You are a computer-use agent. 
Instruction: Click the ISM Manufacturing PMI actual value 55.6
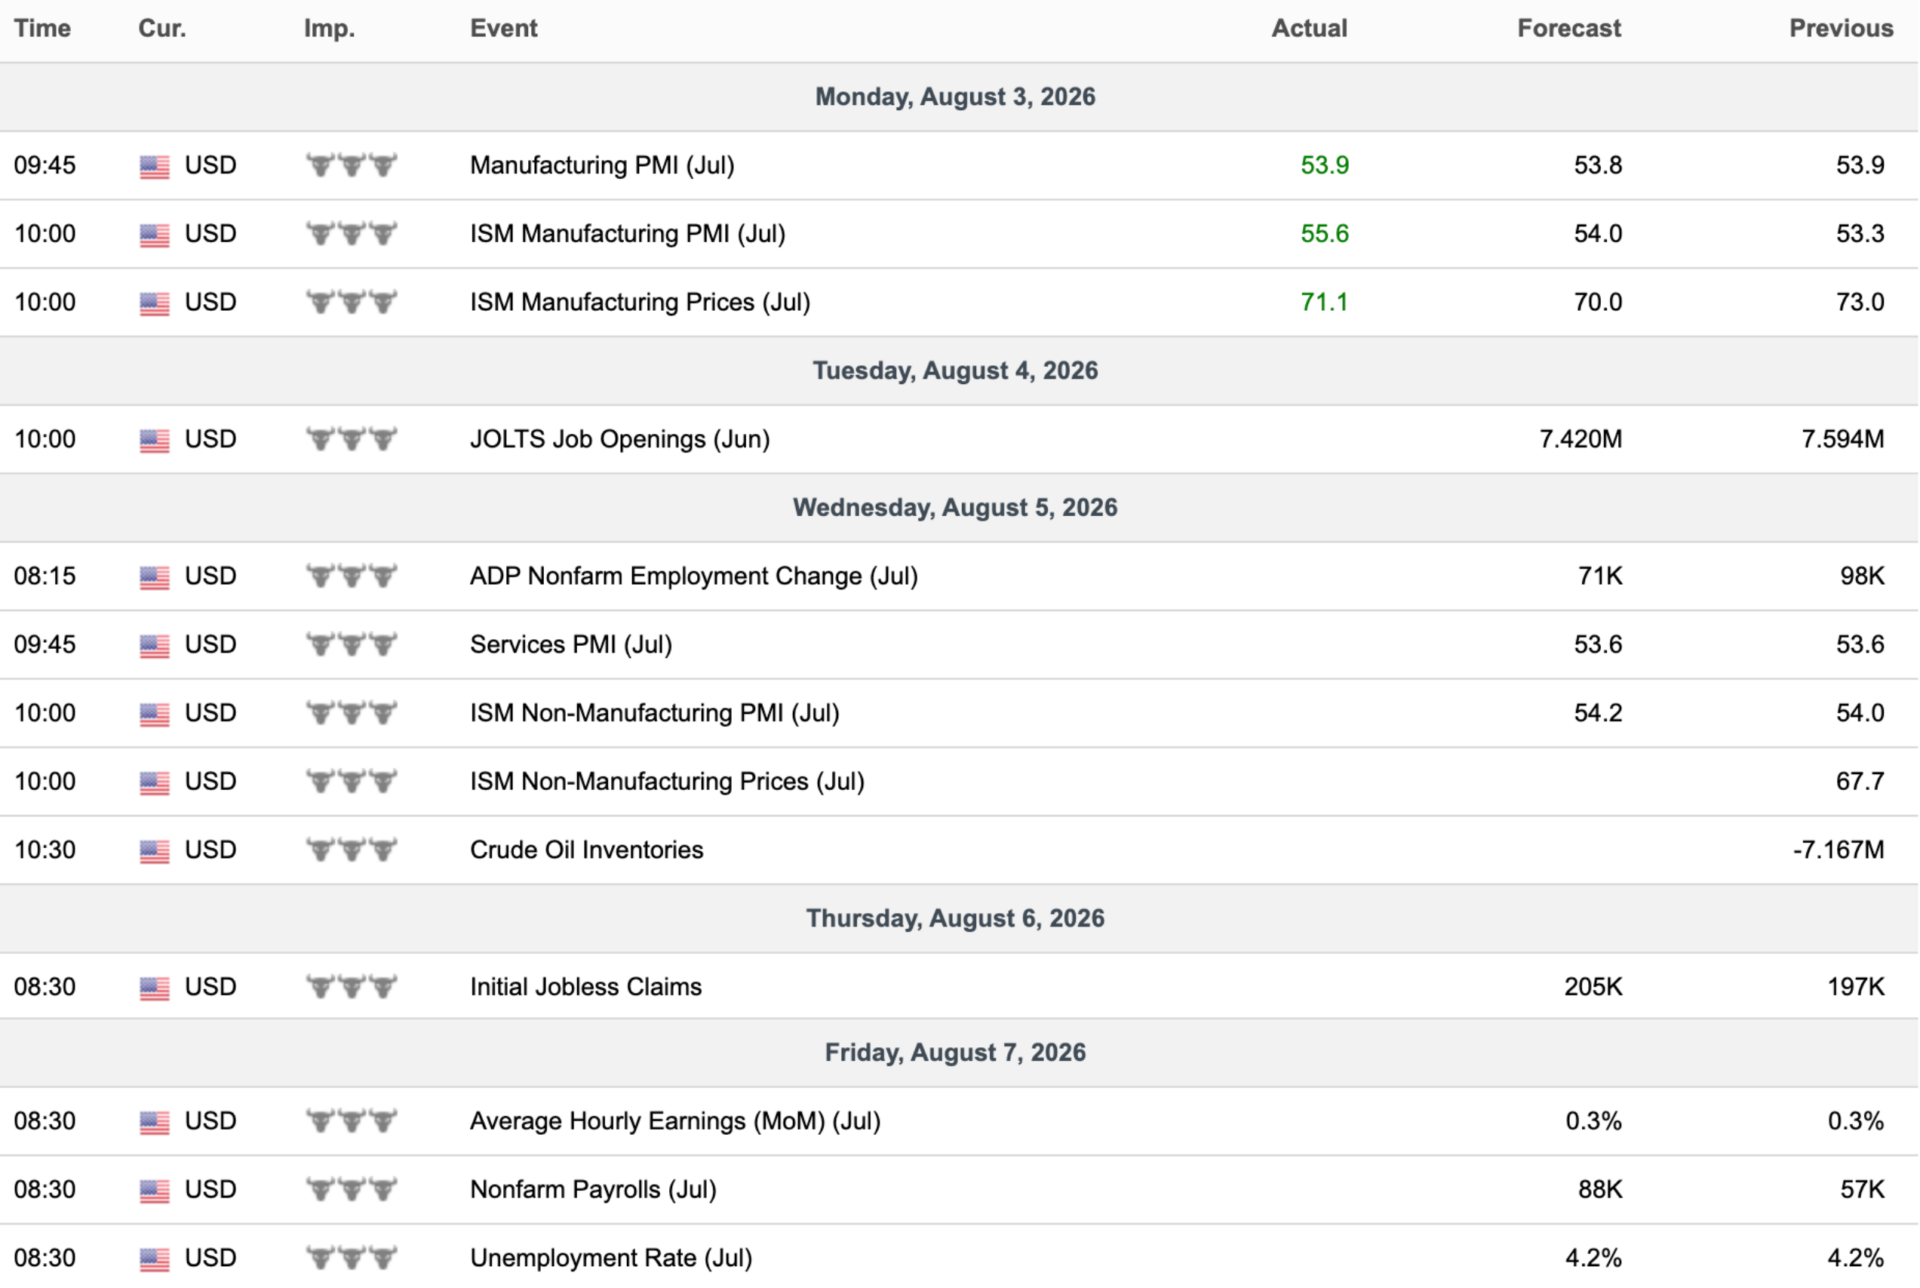[x=1324, y=234]
